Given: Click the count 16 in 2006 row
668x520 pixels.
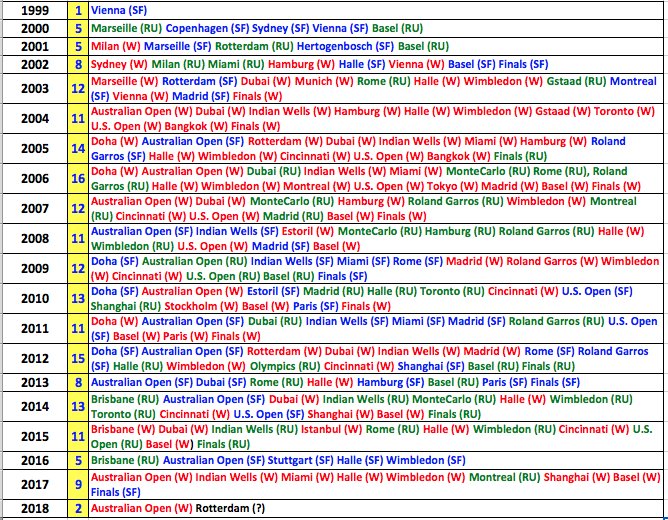Looking at the screenshot, I should coord(78,178).
